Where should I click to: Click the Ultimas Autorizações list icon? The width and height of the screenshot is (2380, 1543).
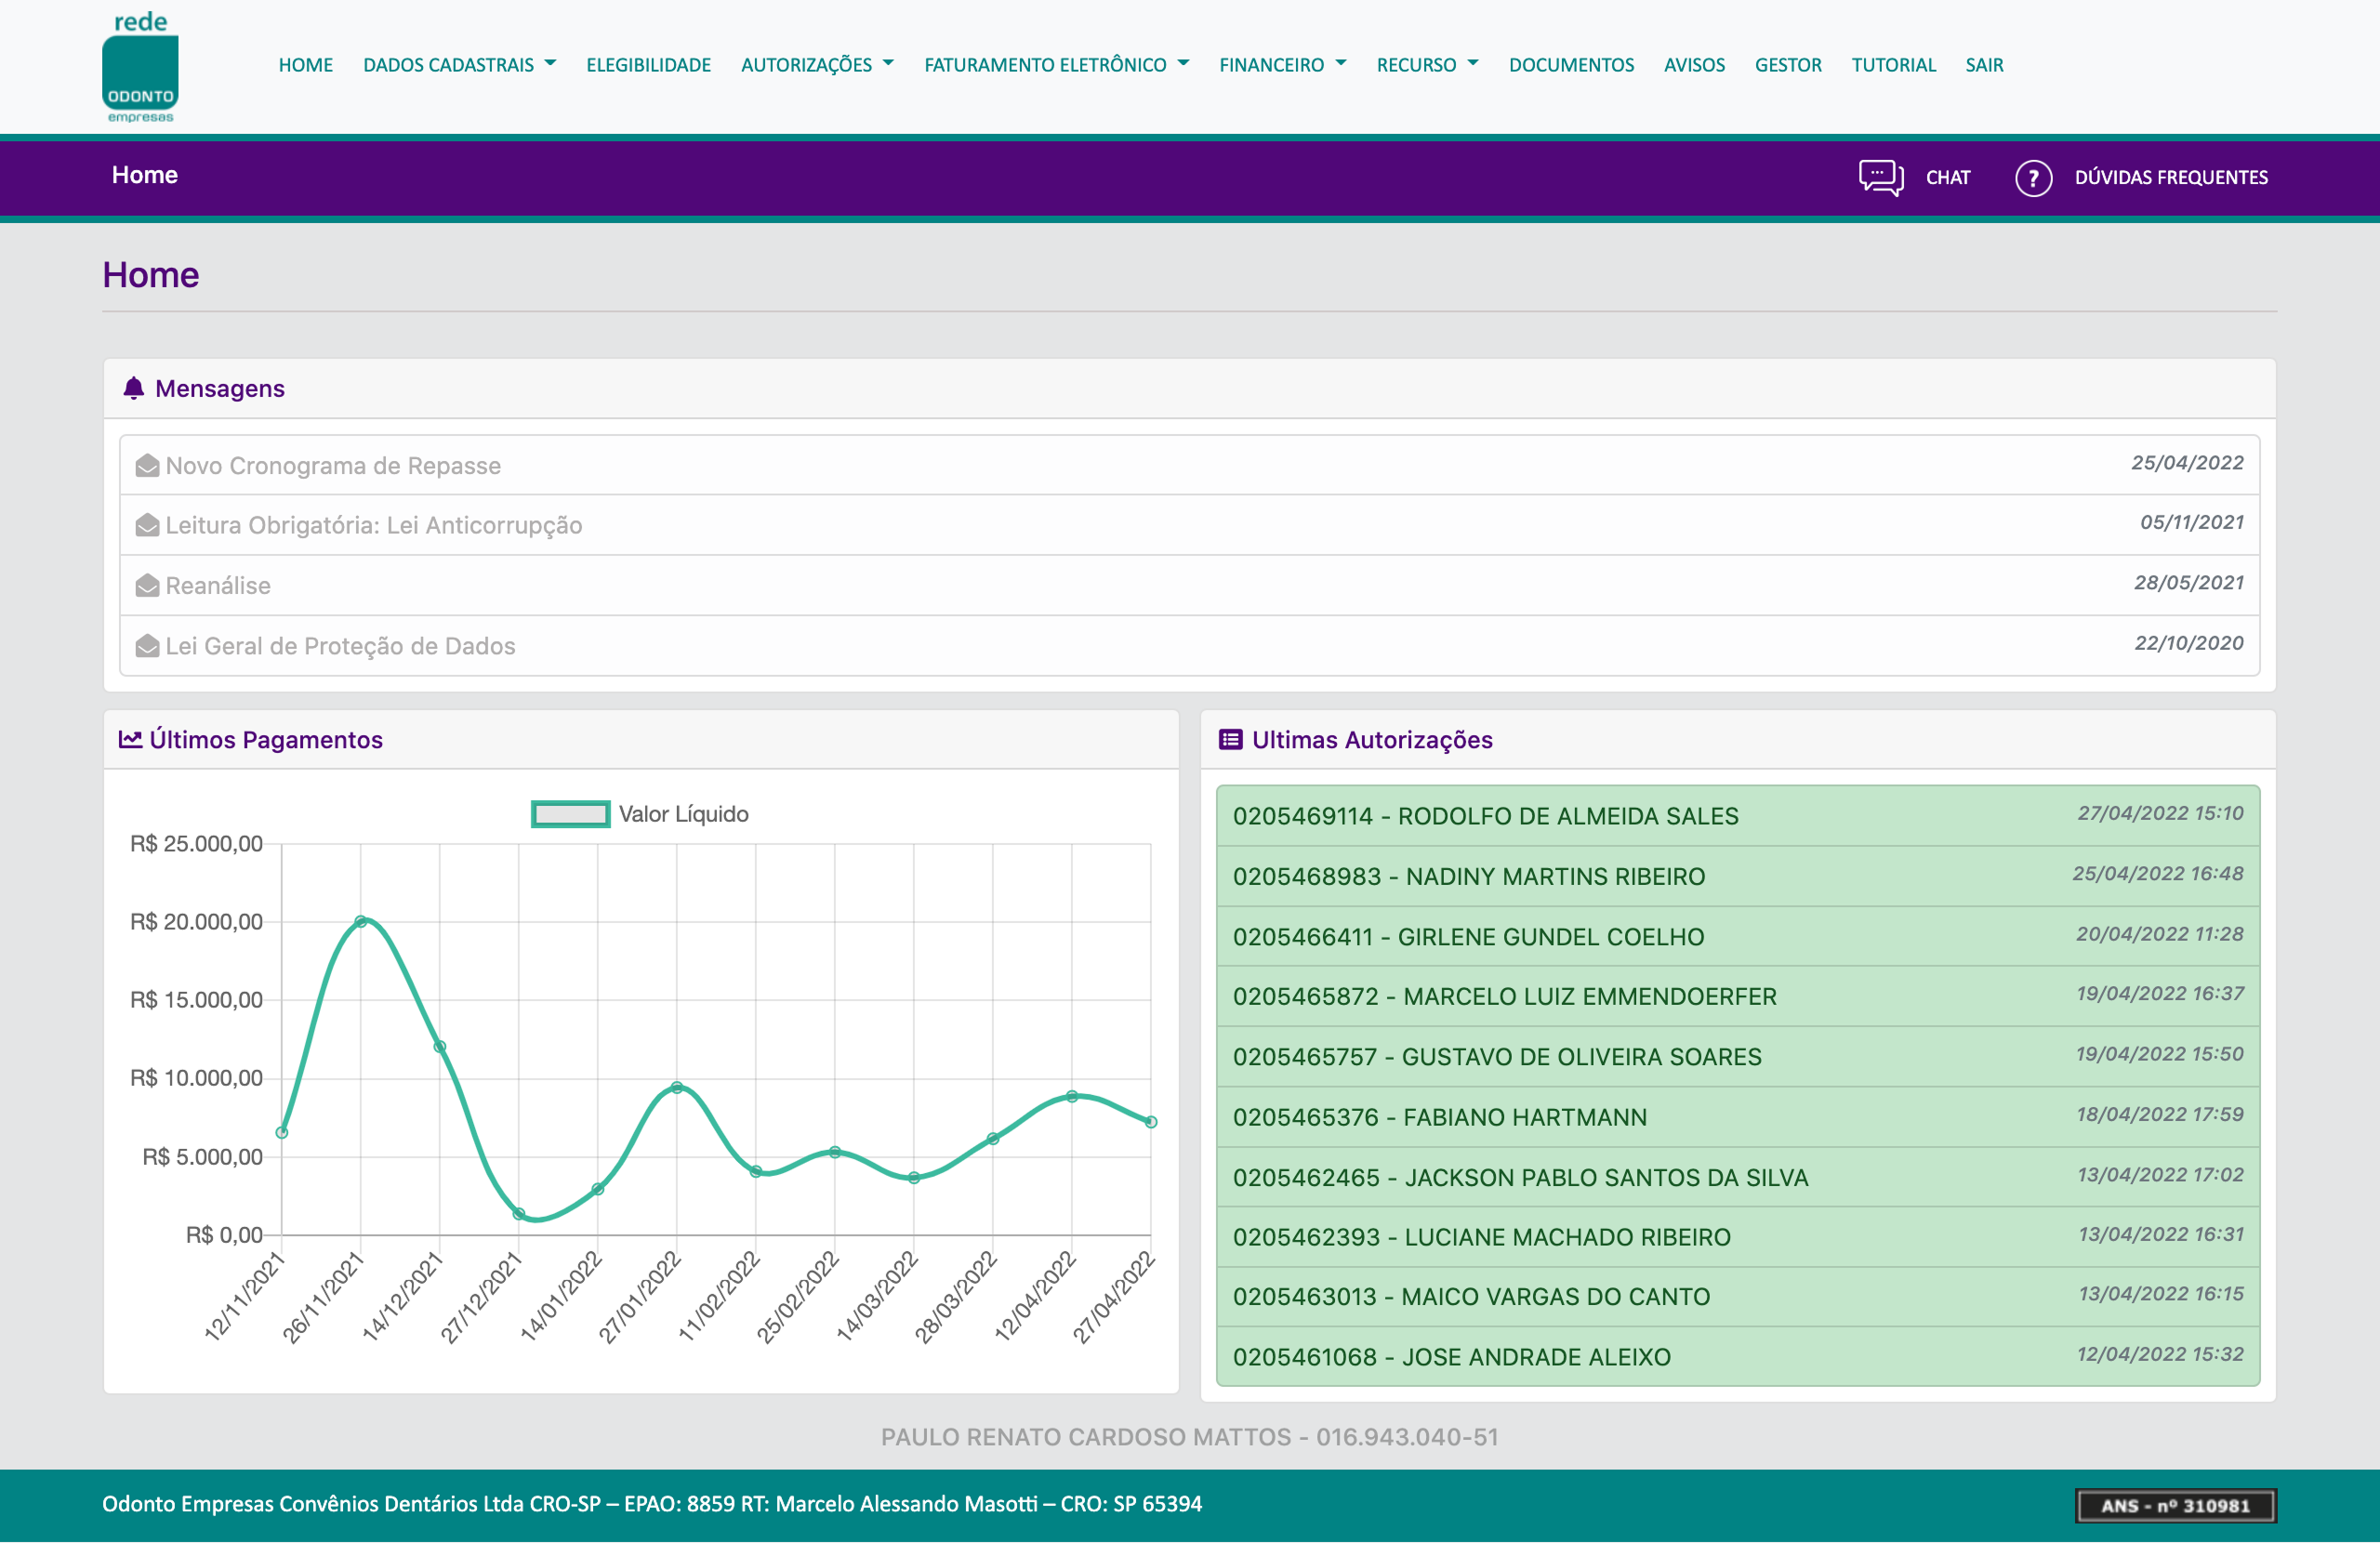1230,739
